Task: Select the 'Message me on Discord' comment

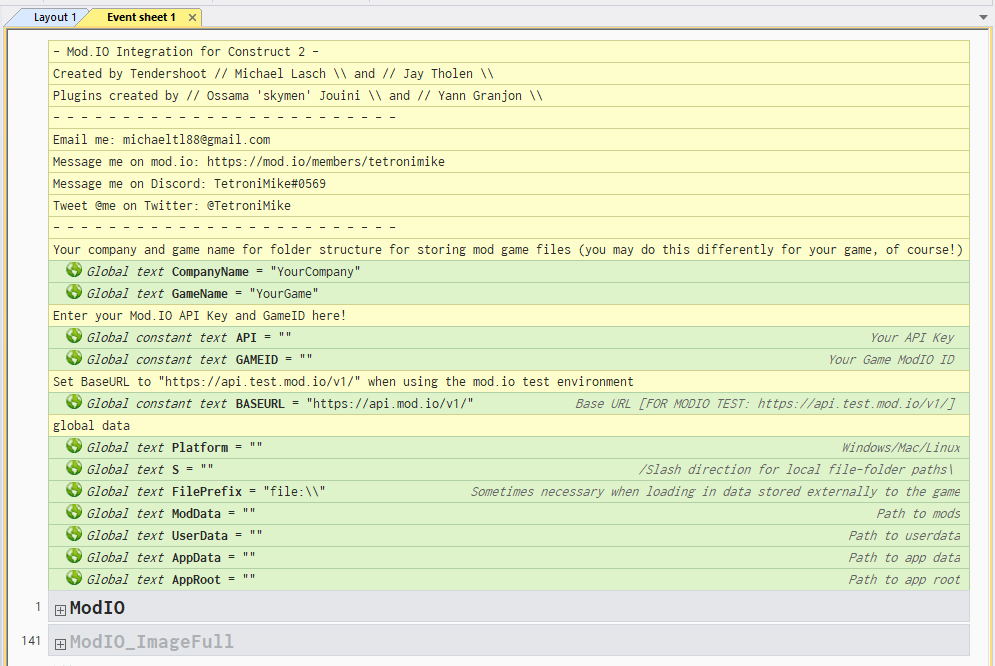Action: (x=509, y=183)
